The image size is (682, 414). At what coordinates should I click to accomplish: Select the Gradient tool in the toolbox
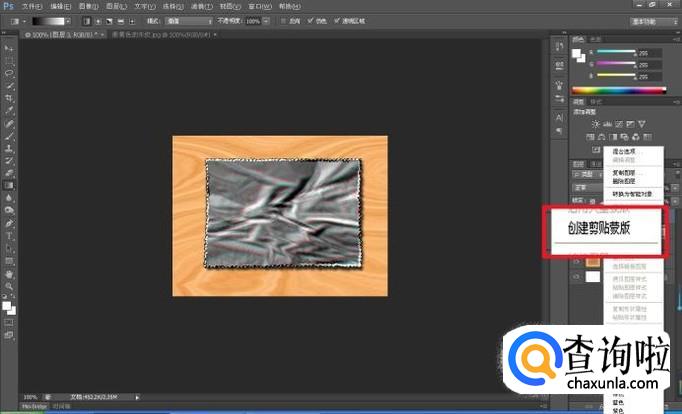tap(9, 185)
